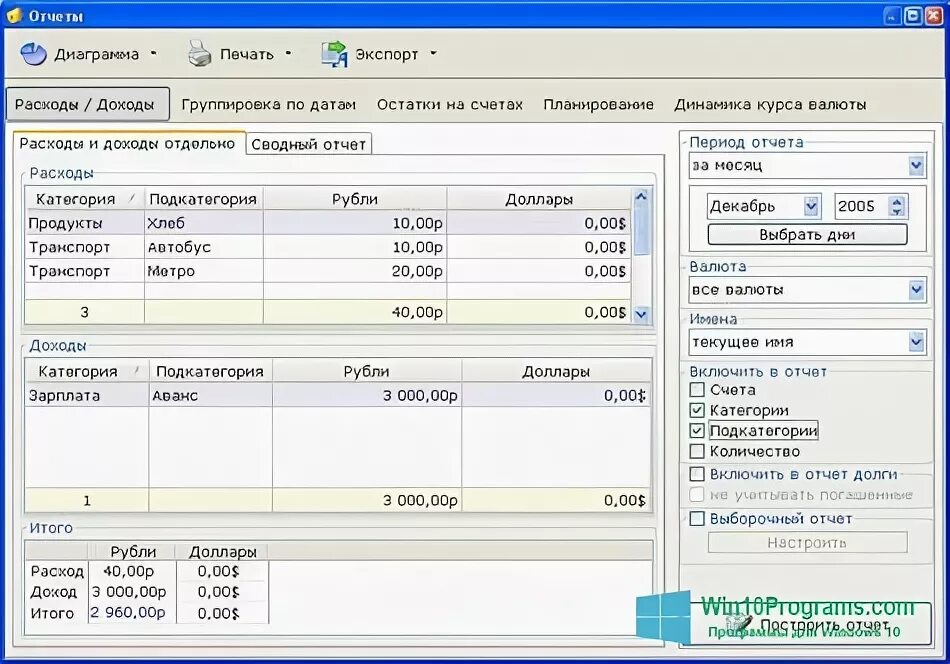Click expenses Доллары column header
Image resolution: width=950 pixels, height=664 pixels.
click(x=539, y=199)
